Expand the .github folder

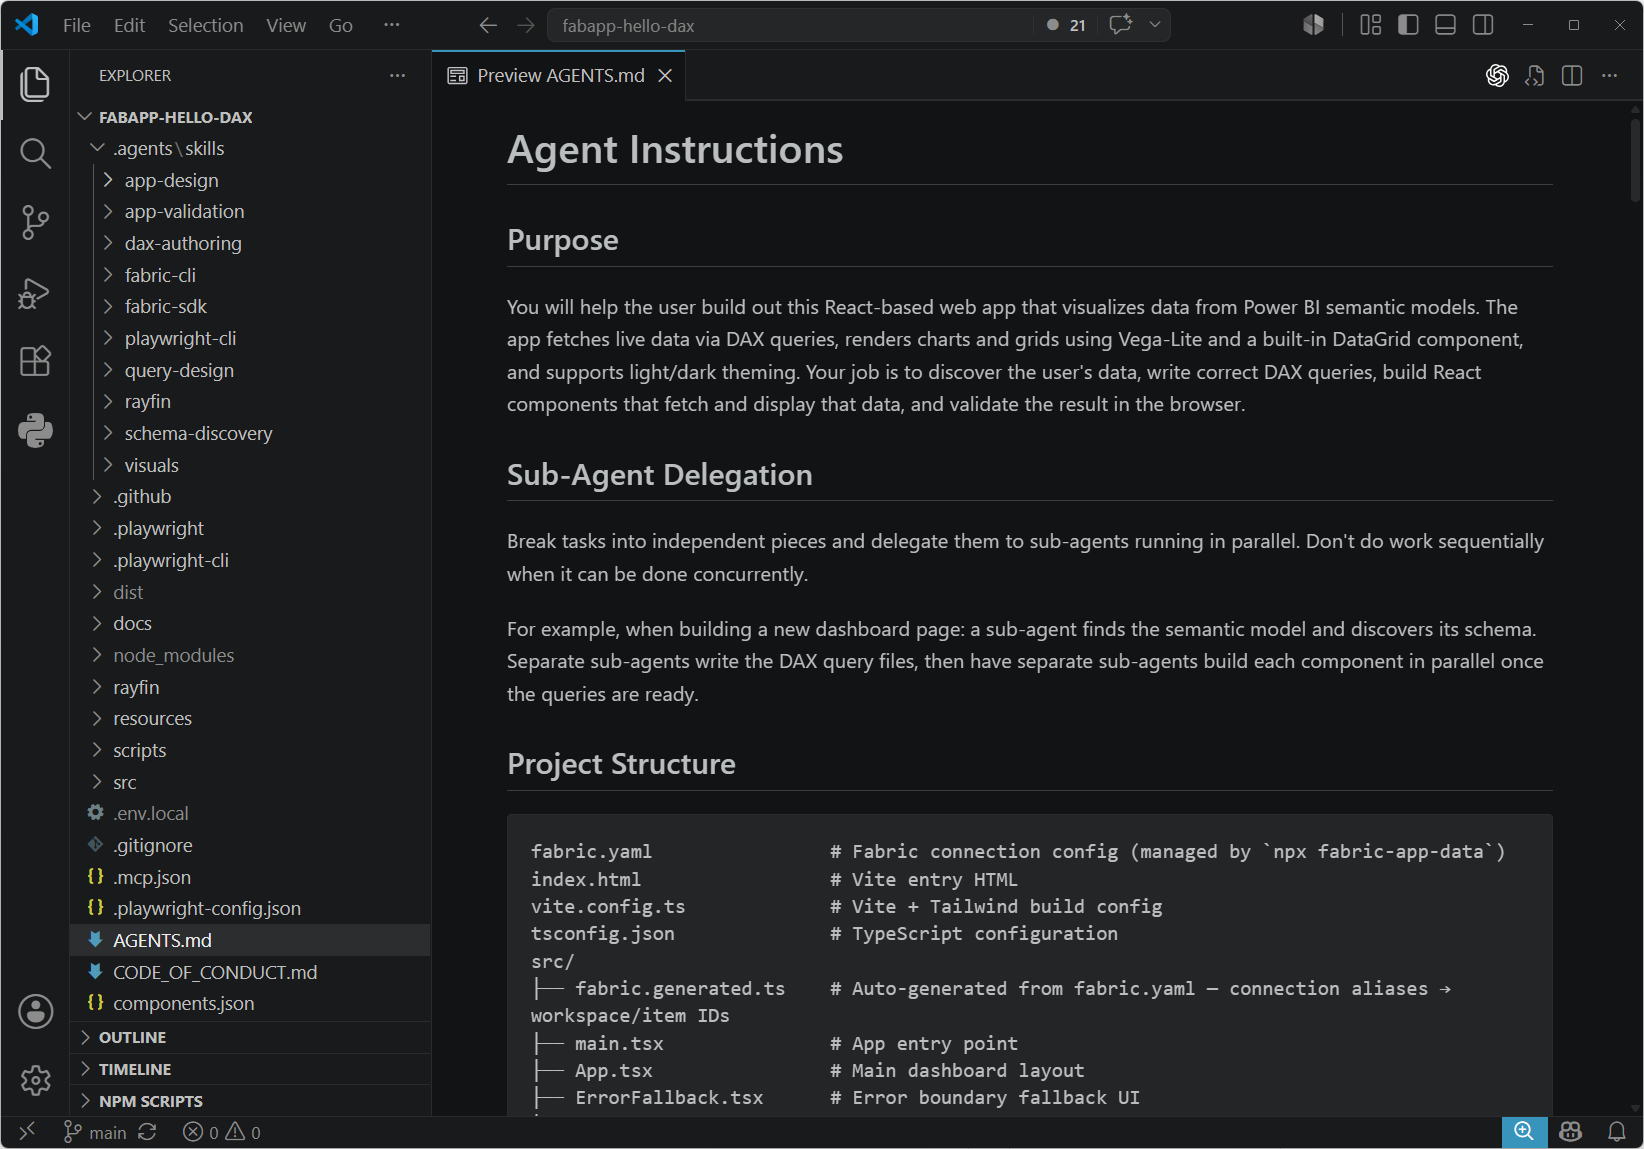tap(250, 497)
